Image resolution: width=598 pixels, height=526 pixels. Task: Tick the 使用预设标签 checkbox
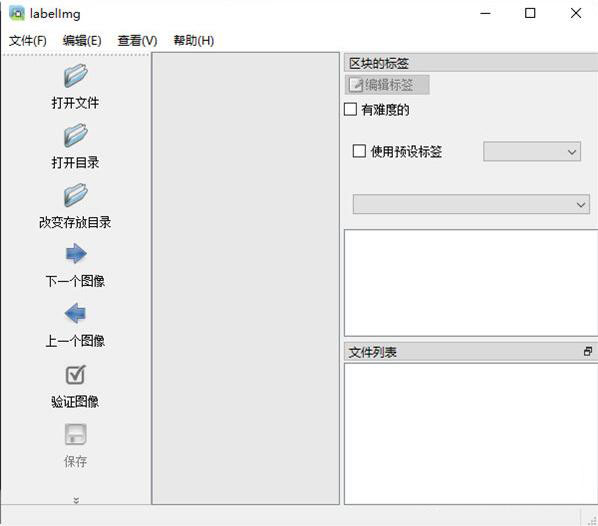click(x=359, y=151)
